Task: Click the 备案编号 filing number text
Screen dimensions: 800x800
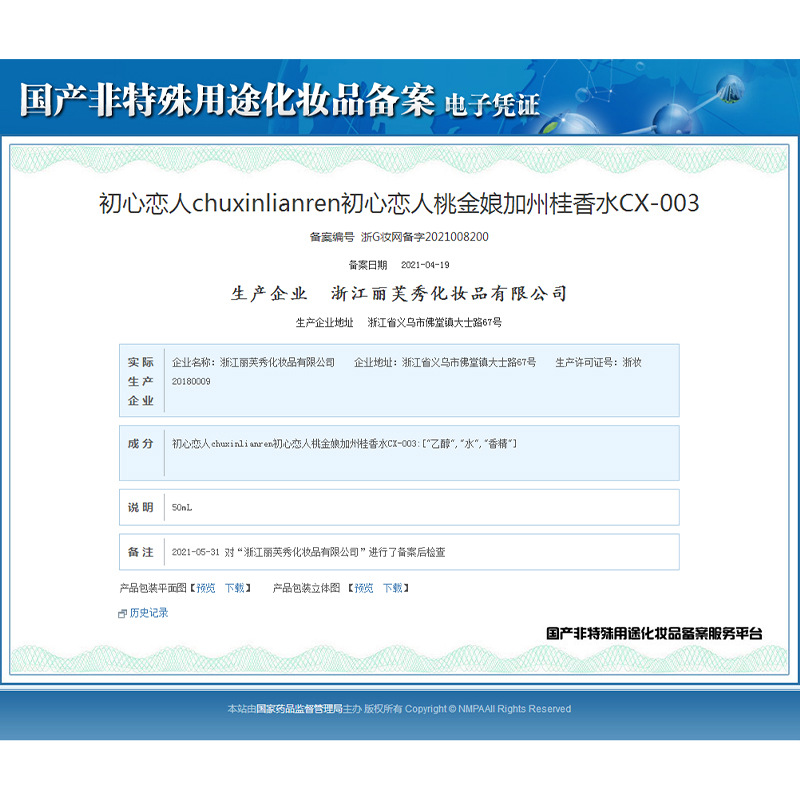Action: point(399,237)
